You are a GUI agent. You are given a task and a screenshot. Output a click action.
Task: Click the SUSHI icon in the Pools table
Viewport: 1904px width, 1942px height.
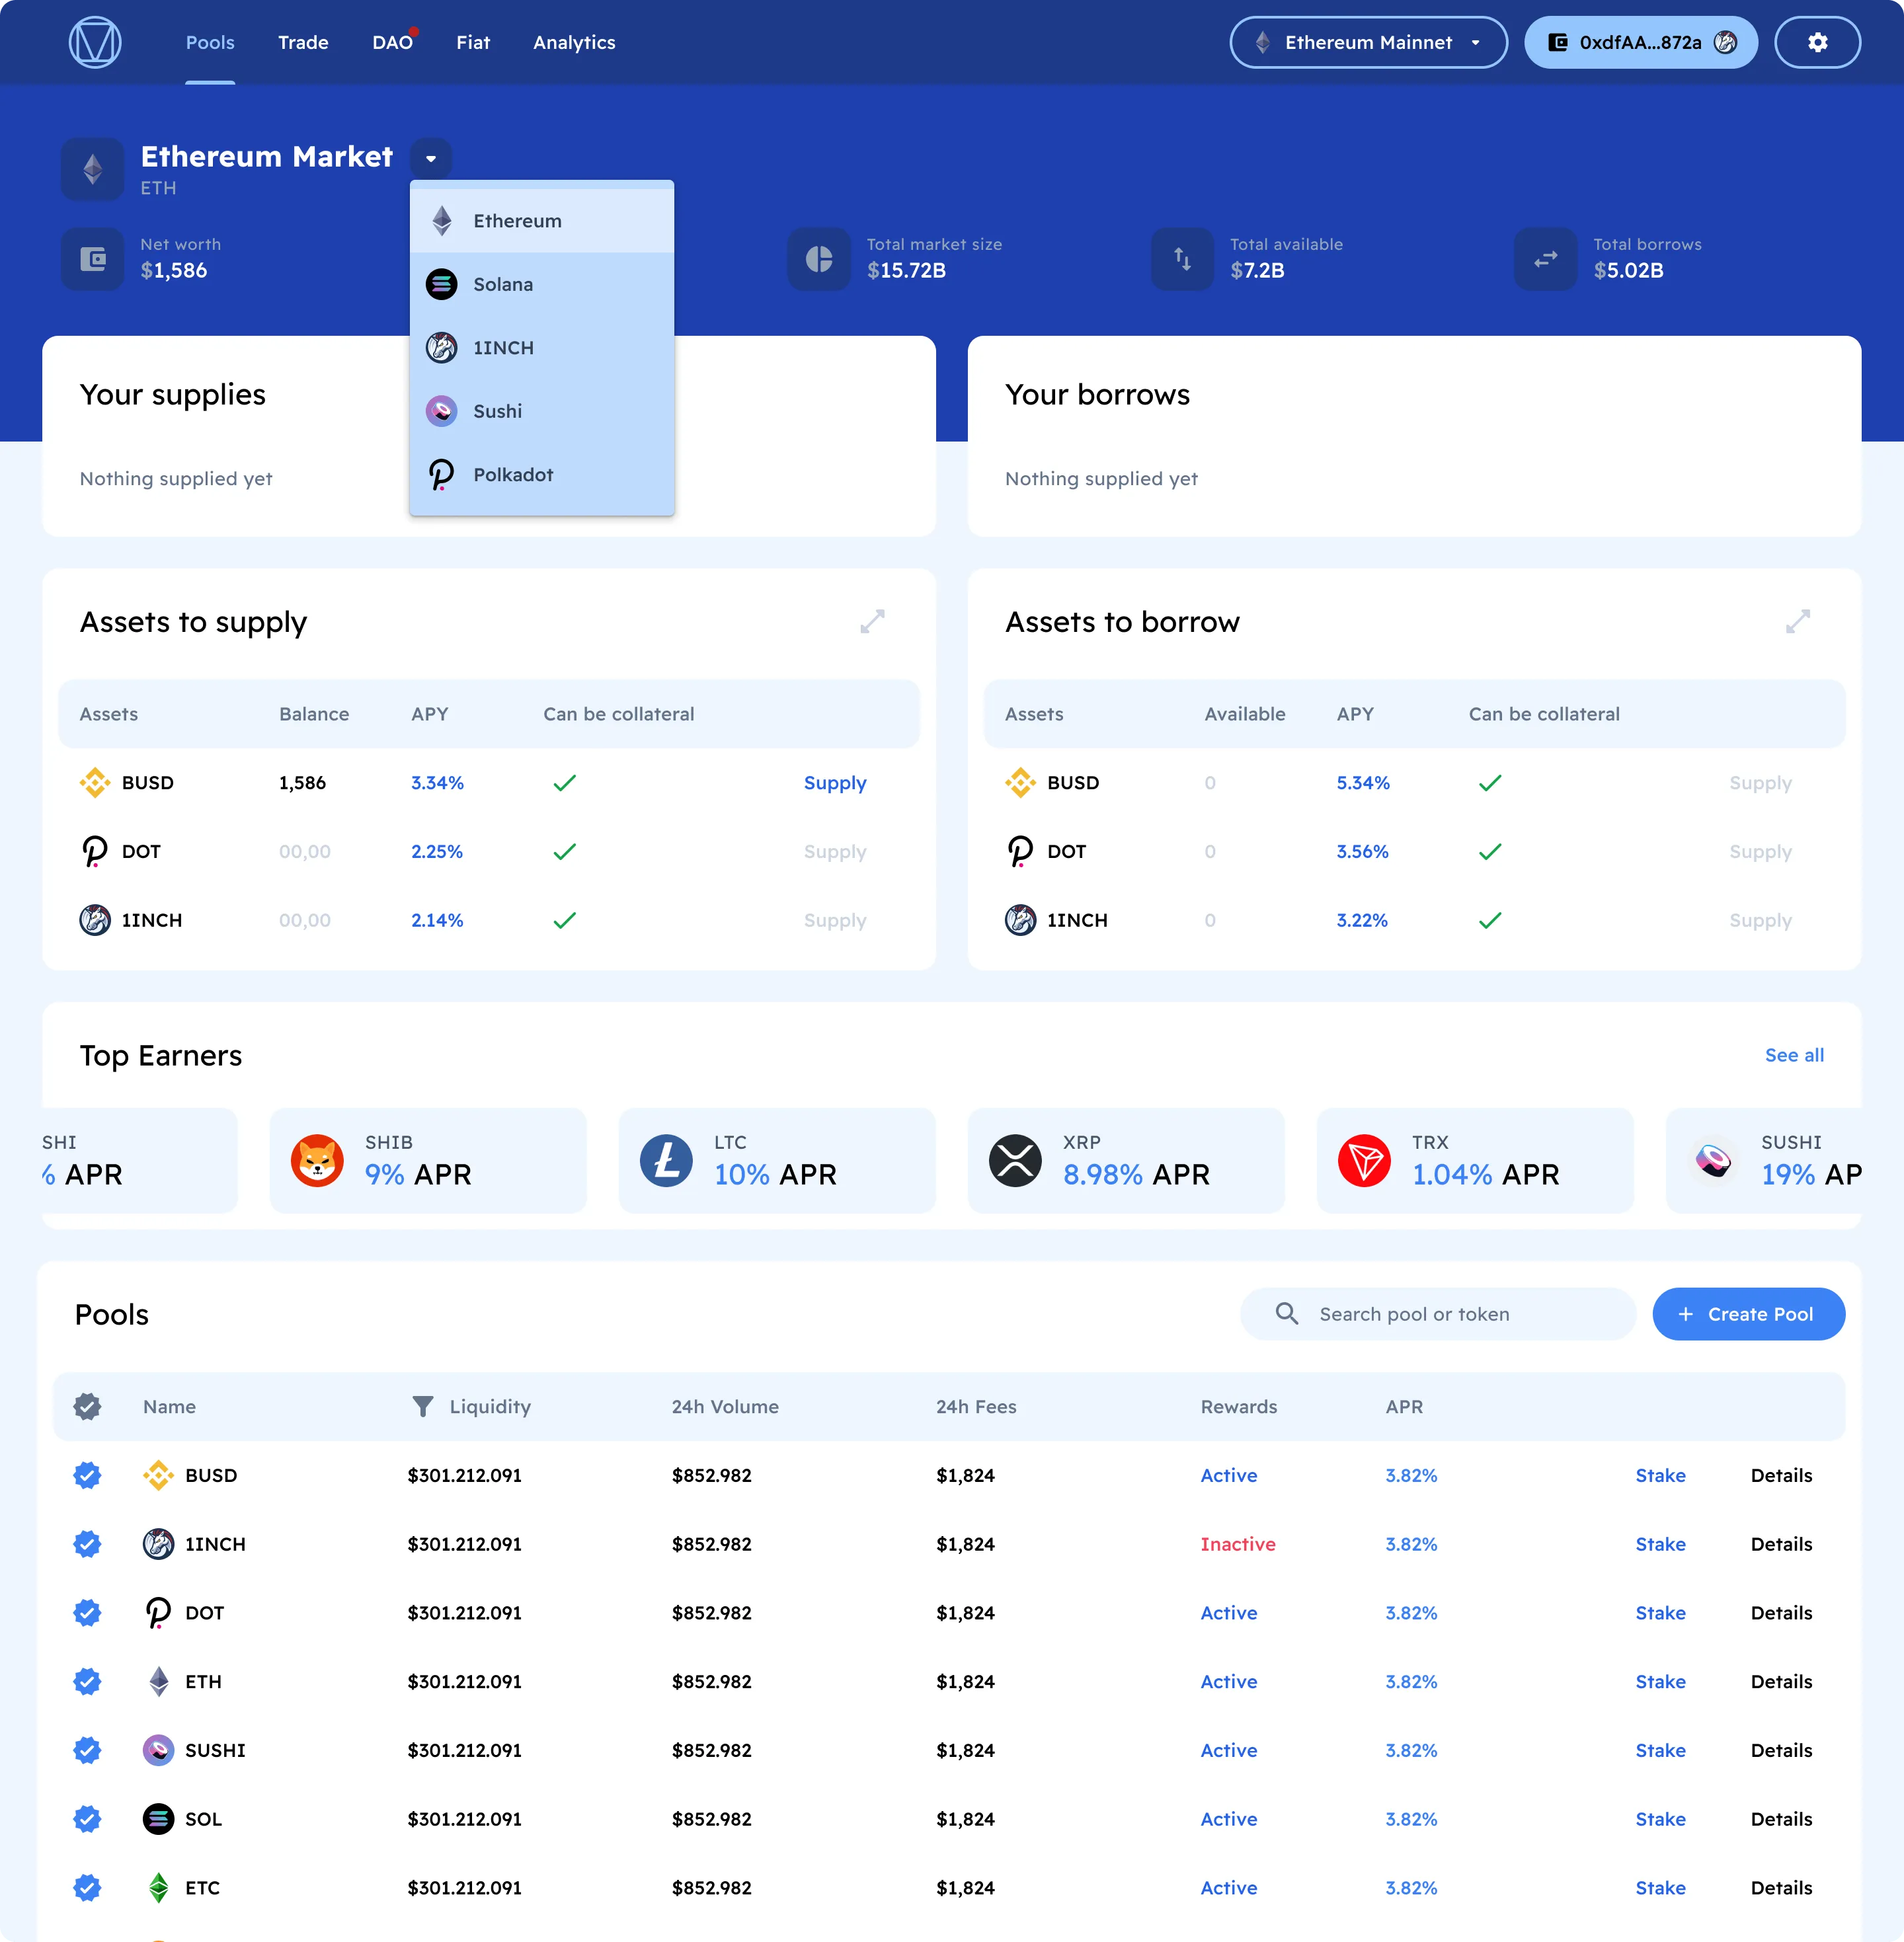[158, 1749]
